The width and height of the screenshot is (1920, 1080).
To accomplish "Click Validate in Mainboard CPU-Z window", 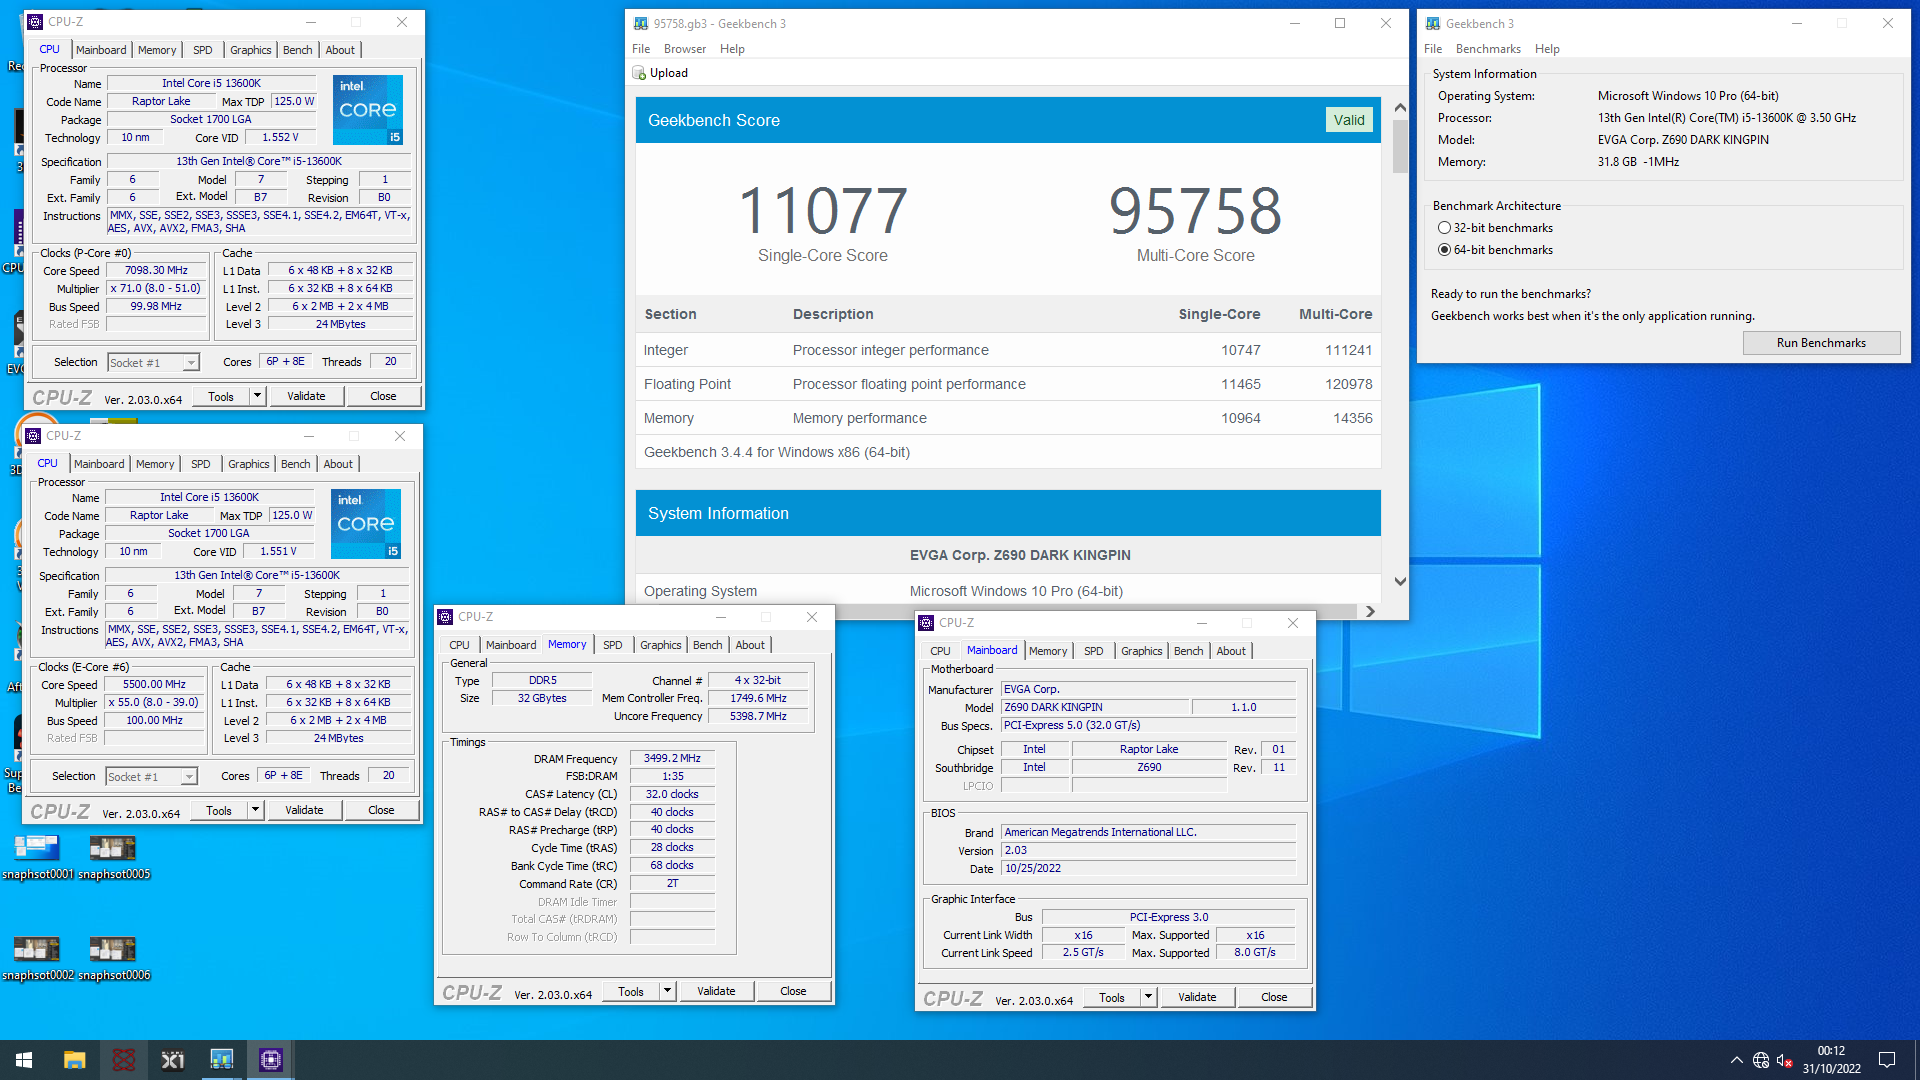I will point(1197,997).
